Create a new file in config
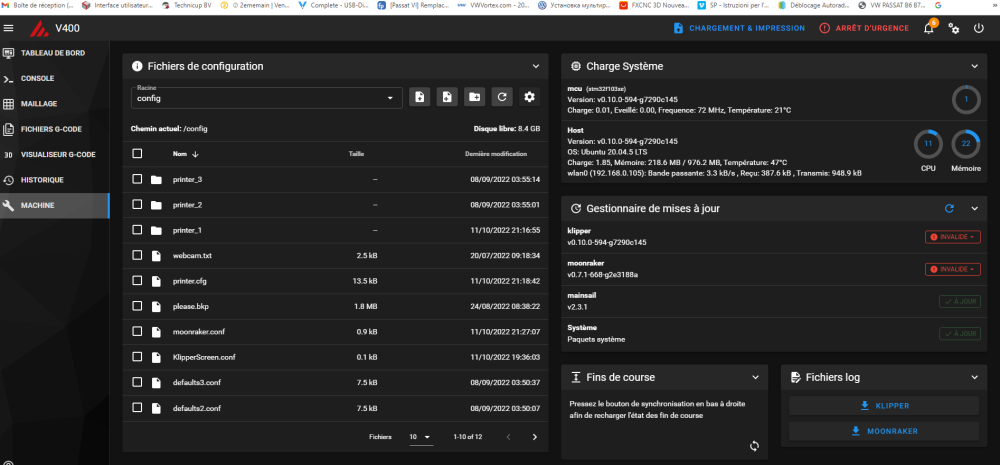The image size is (1000, 465). pos(447,97)
